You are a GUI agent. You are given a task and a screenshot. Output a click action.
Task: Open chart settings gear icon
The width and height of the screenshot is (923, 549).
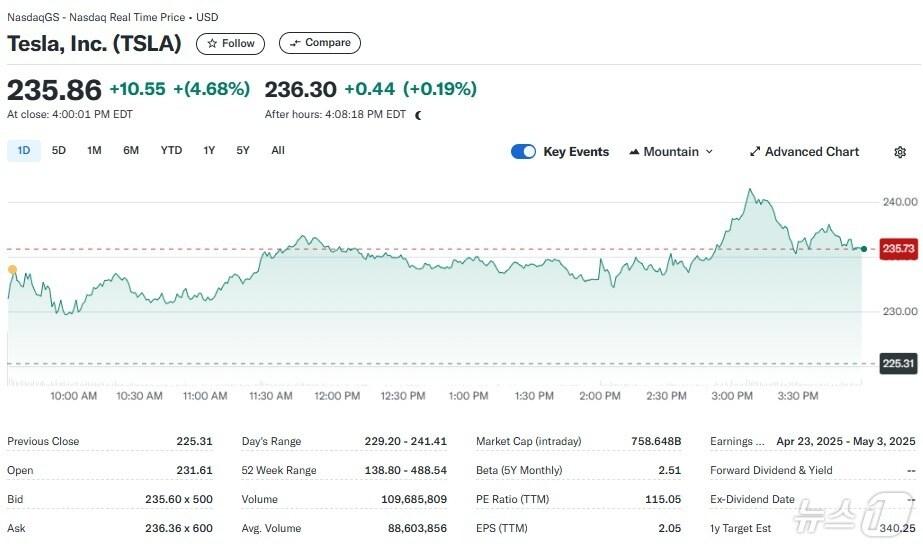[x=900, y=152]
